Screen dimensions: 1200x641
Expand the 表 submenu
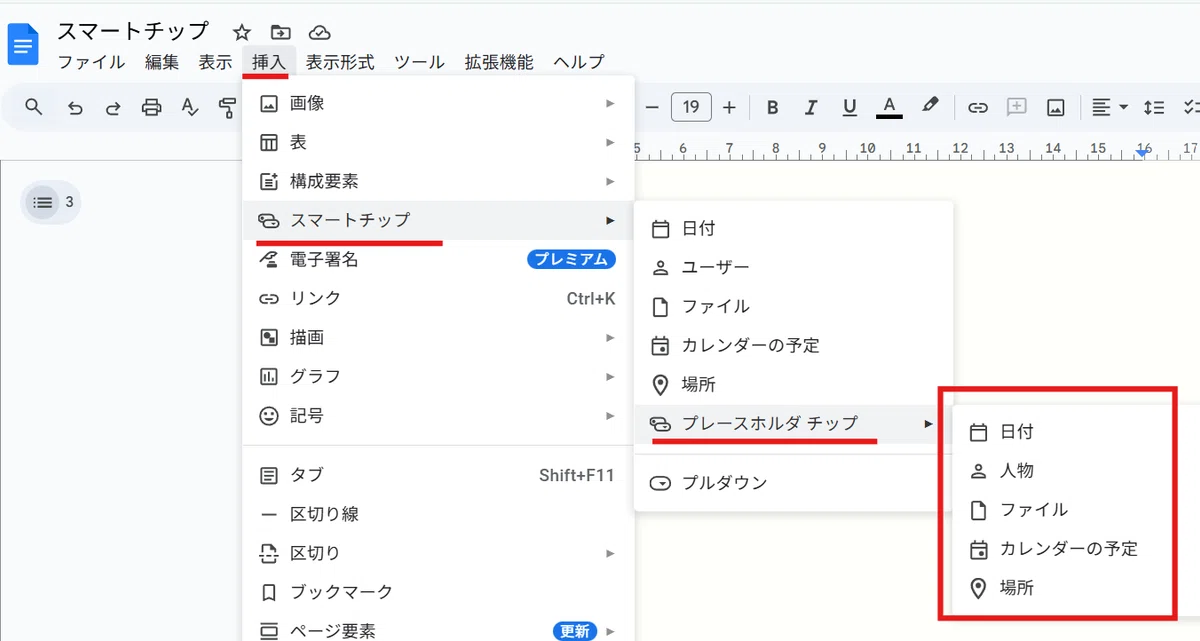[x=438, y=143]
